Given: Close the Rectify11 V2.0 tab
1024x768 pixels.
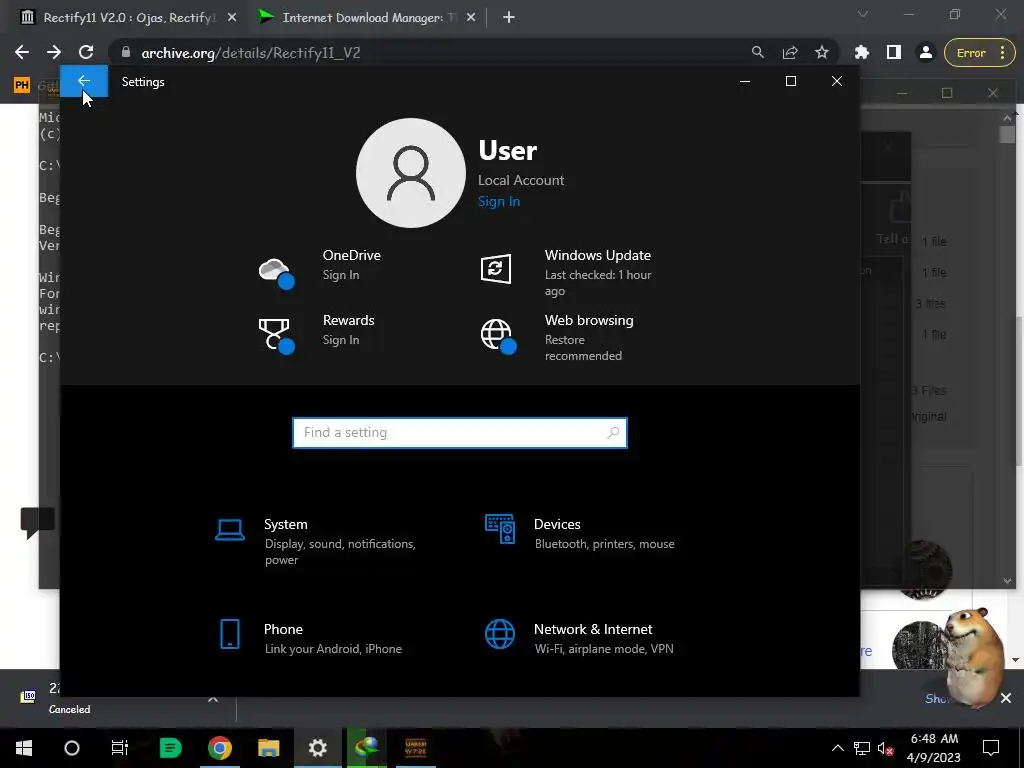Looking at the screenshot, I should click(232, 18).
